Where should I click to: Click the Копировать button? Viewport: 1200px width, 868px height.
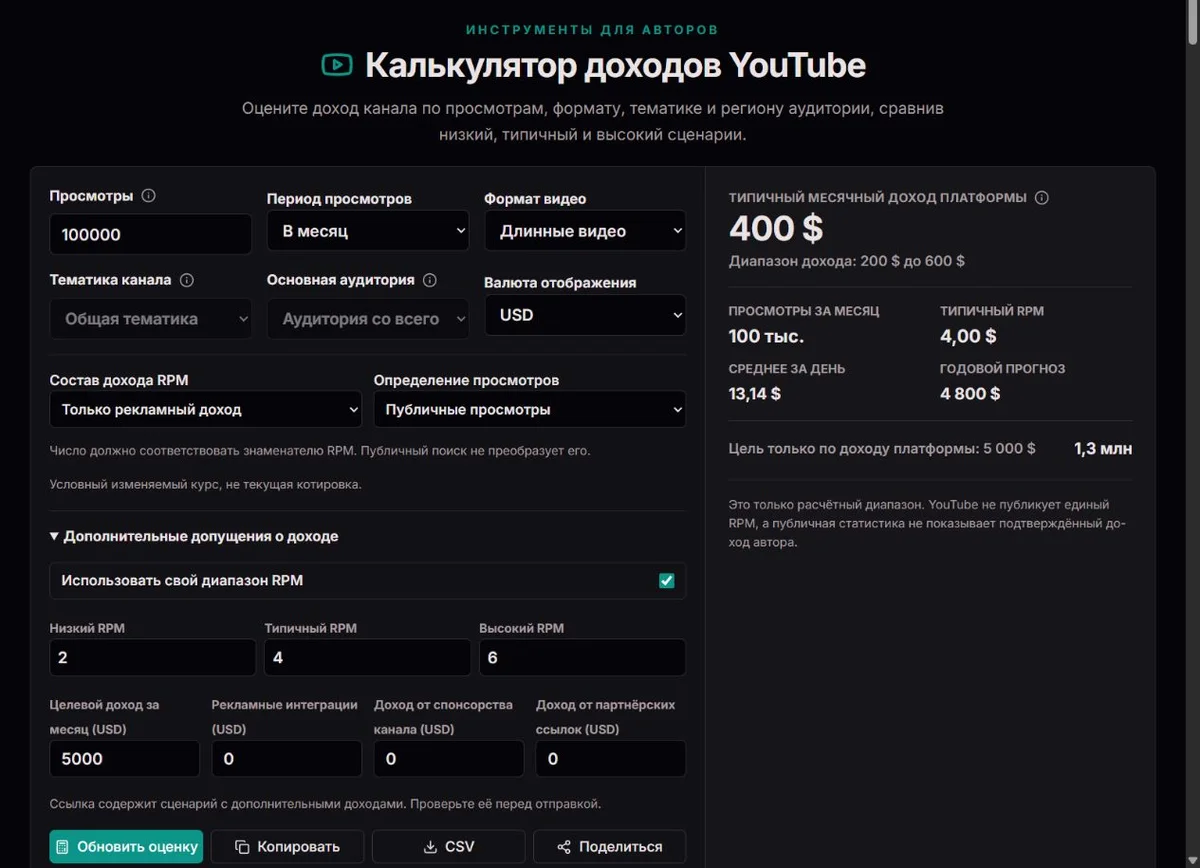coord(287,847)
